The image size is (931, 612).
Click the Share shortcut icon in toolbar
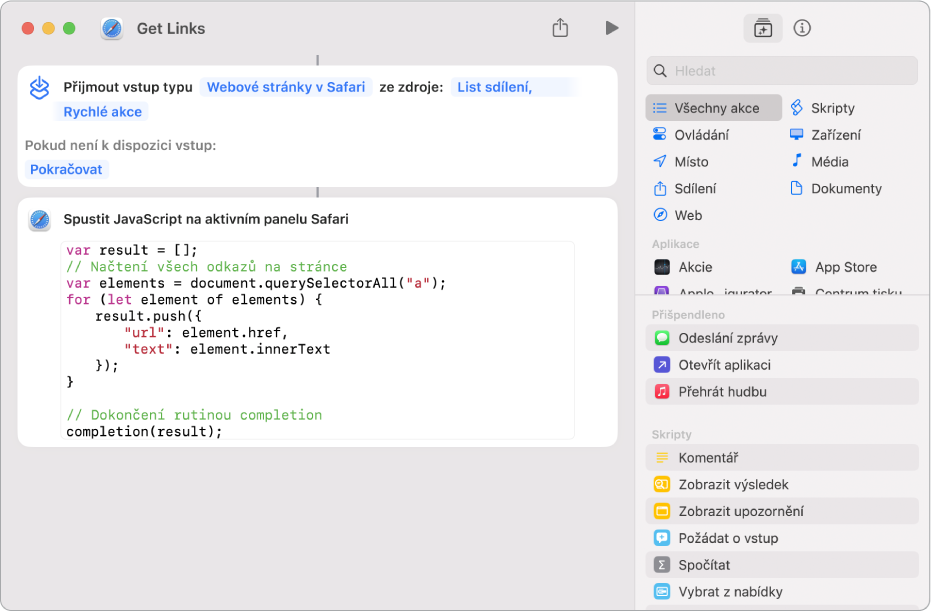[x=560, y=28]
